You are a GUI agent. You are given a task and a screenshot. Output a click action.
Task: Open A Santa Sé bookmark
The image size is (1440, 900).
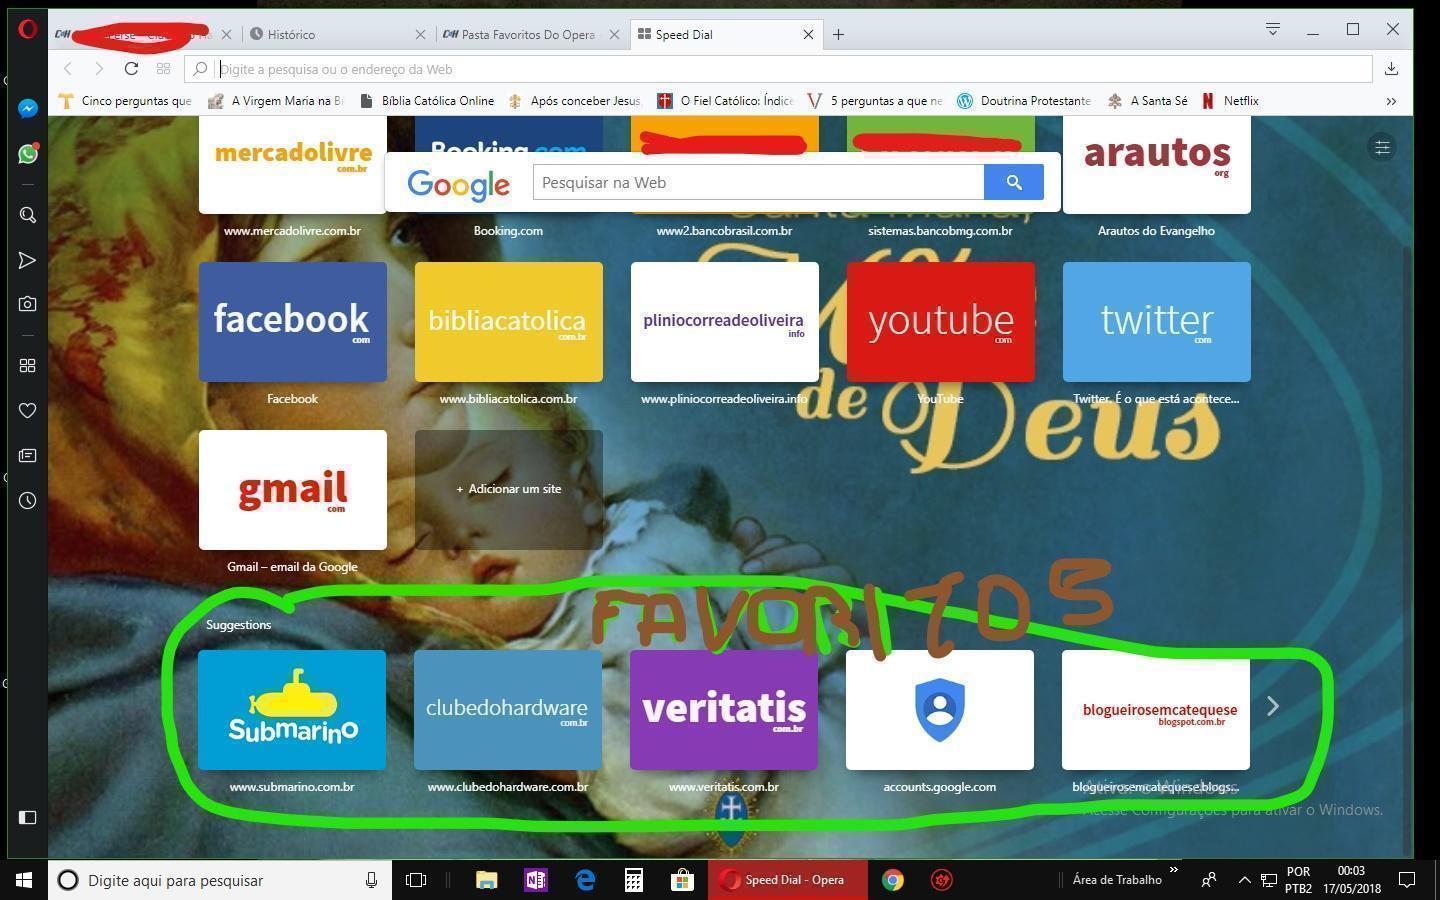(1147, 101)
